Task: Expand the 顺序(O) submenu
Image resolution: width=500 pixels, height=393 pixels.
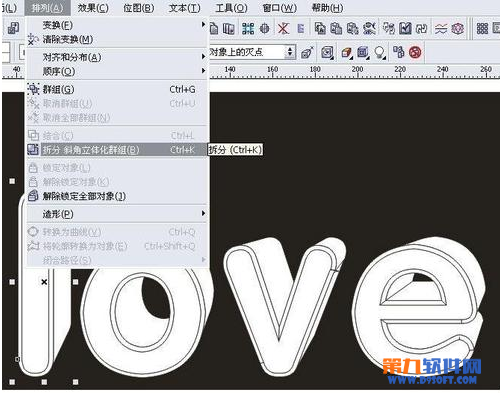Action: 117,71
